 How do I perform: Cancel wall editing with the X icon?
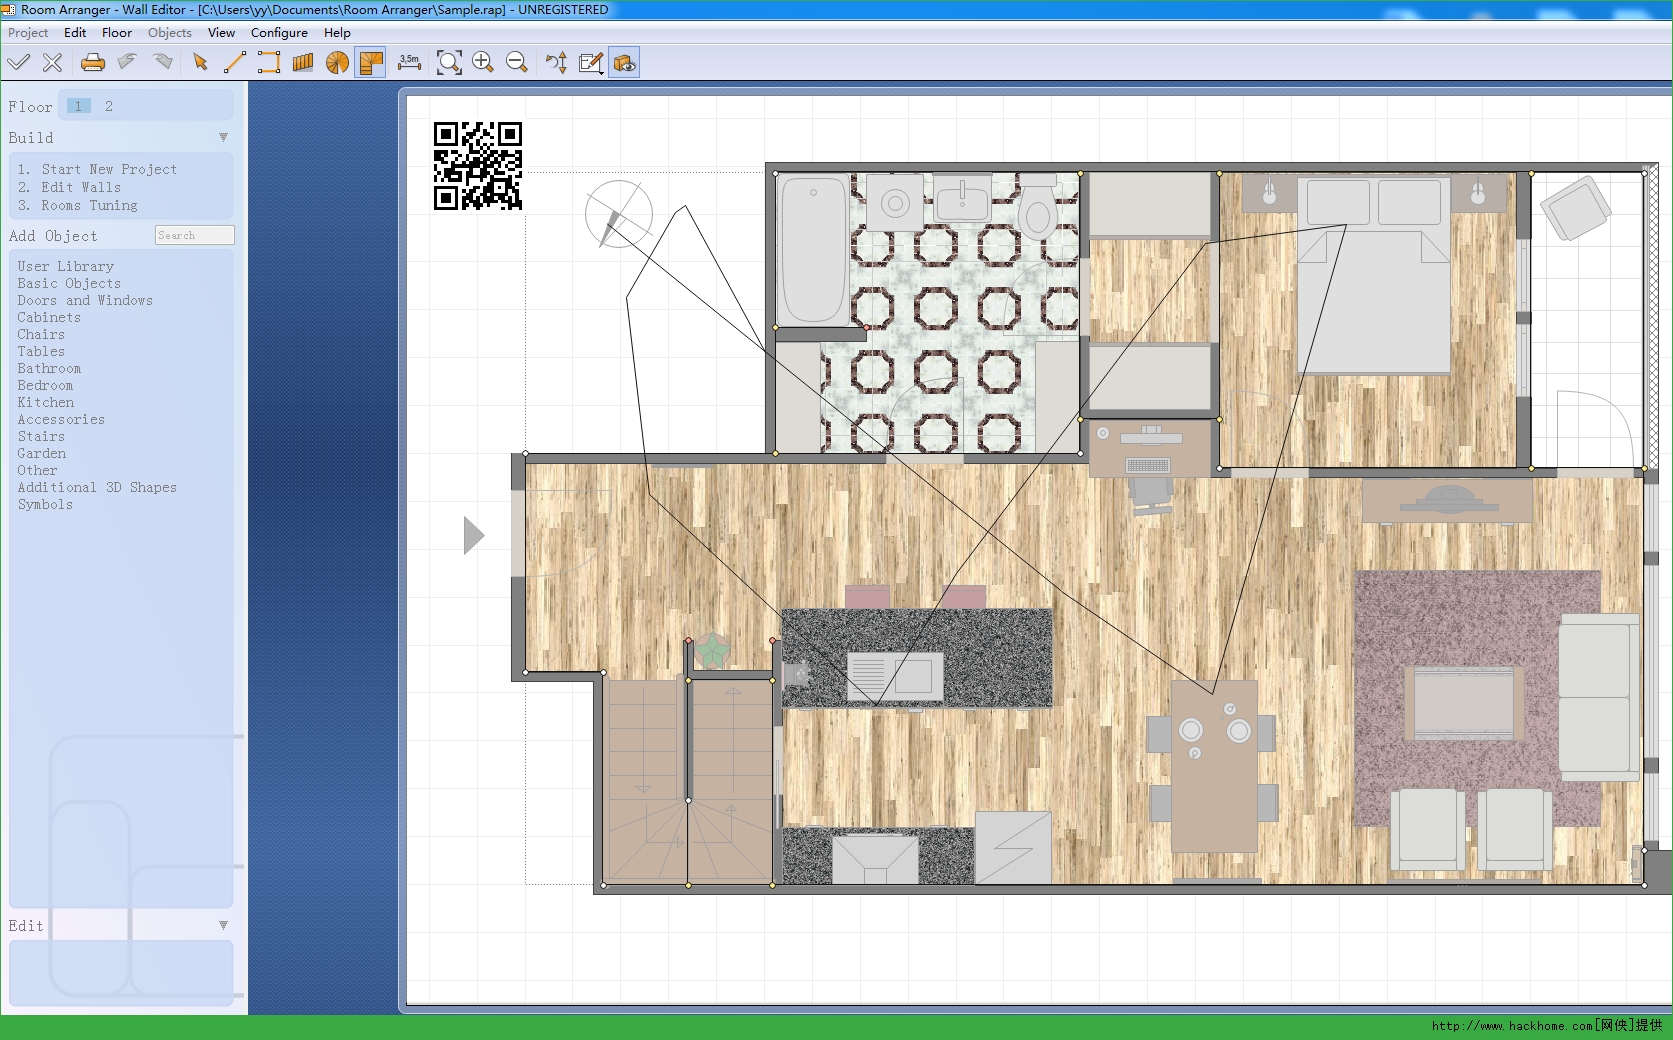(x=53, y=63)
